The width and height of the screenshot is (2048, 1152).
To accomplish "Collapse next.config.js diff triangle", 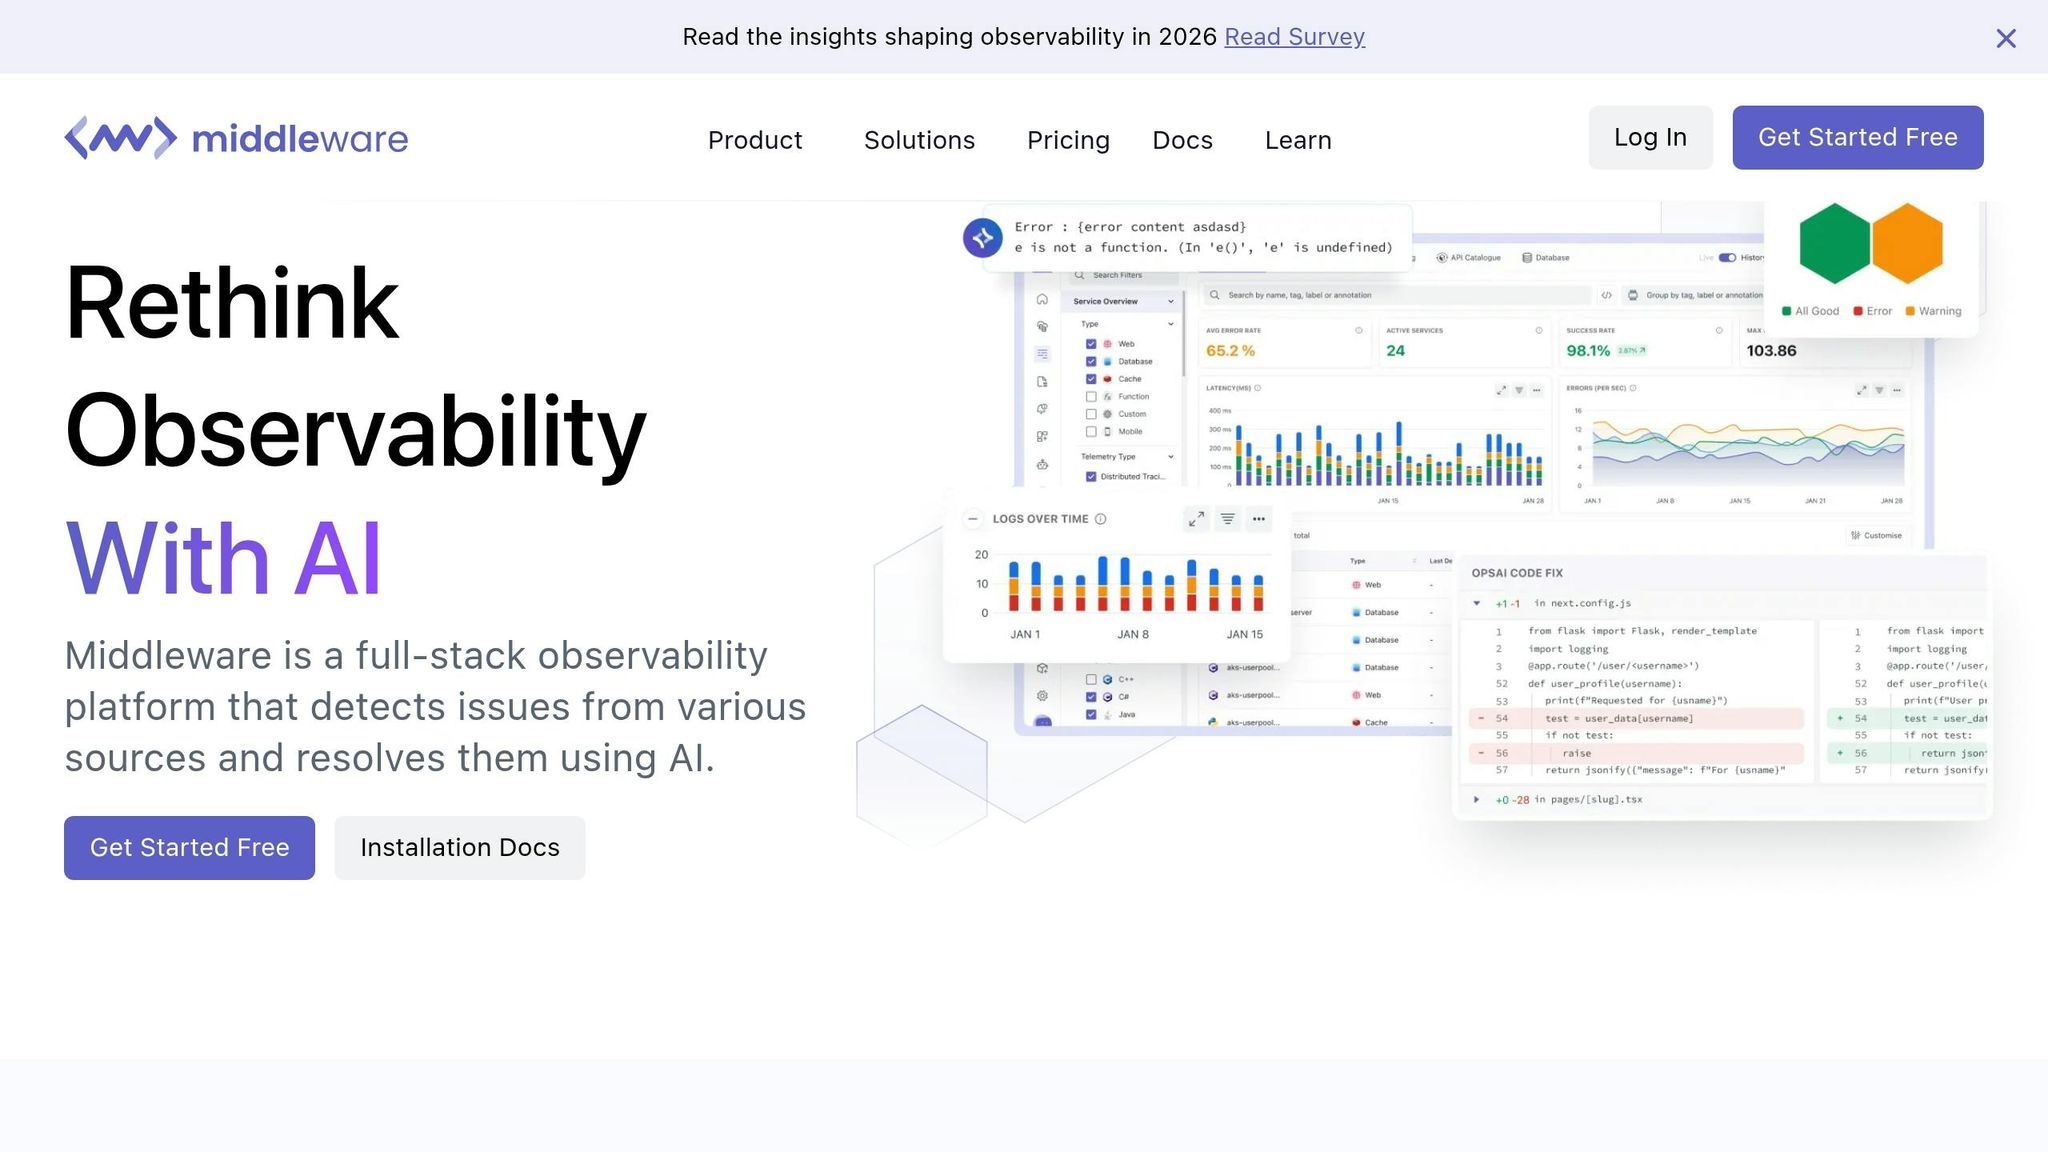I will pyautogui.click(x=1477, y=603).
